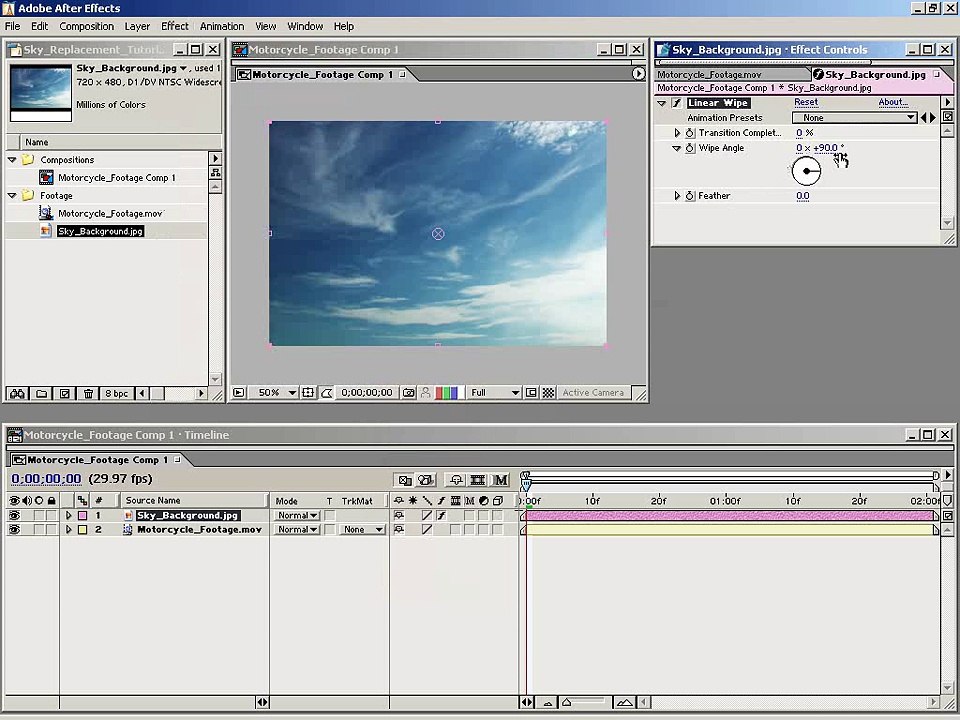This screenshot has width=960, height=720.
Task: Toggle shy switch on Motorcycle_Footage.mov layer
Action: pos(399,530)
